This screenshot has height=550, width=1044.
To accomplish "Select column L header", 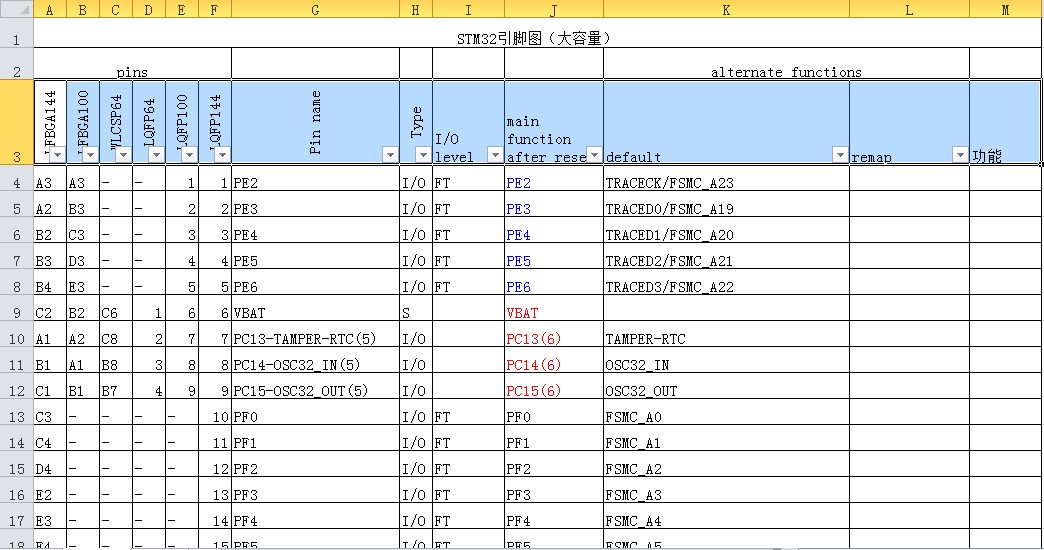I will 910,9.
